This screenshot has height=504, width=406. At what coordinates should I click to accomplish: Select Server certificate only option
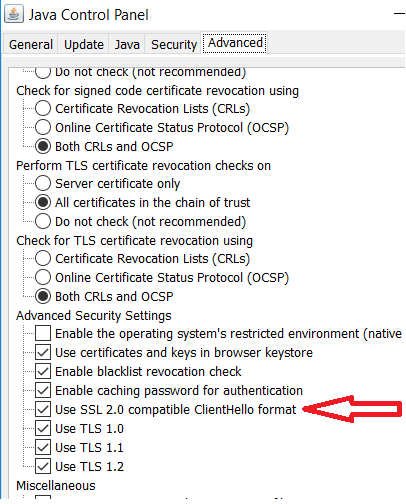tap(43, 183)
